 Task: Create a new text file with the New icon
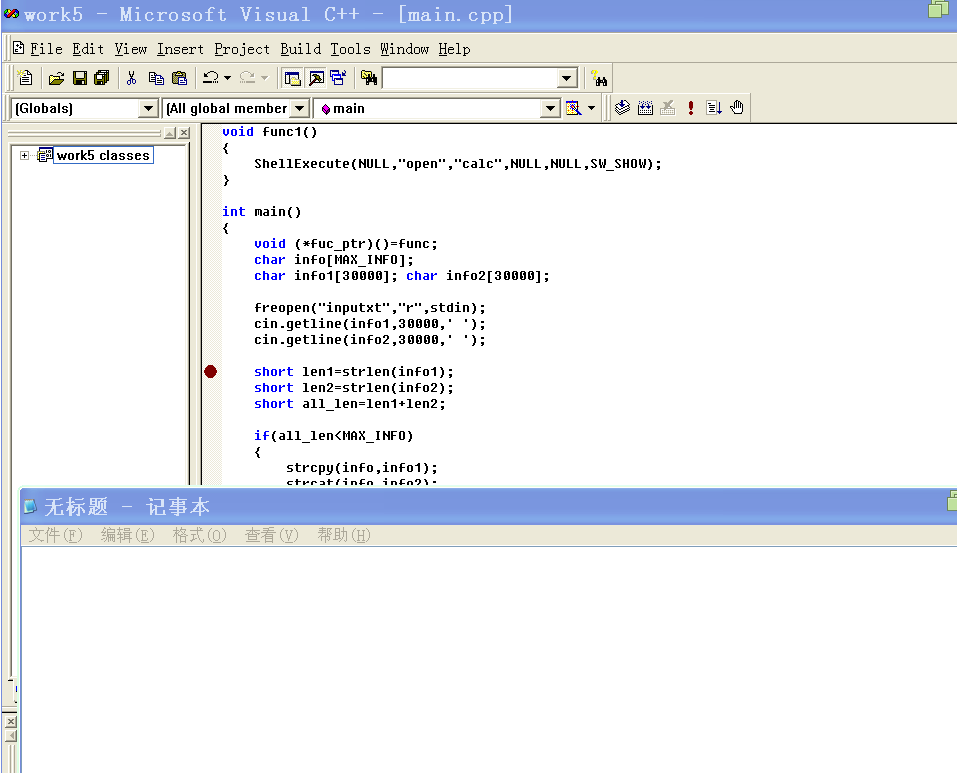click(24, 77)
